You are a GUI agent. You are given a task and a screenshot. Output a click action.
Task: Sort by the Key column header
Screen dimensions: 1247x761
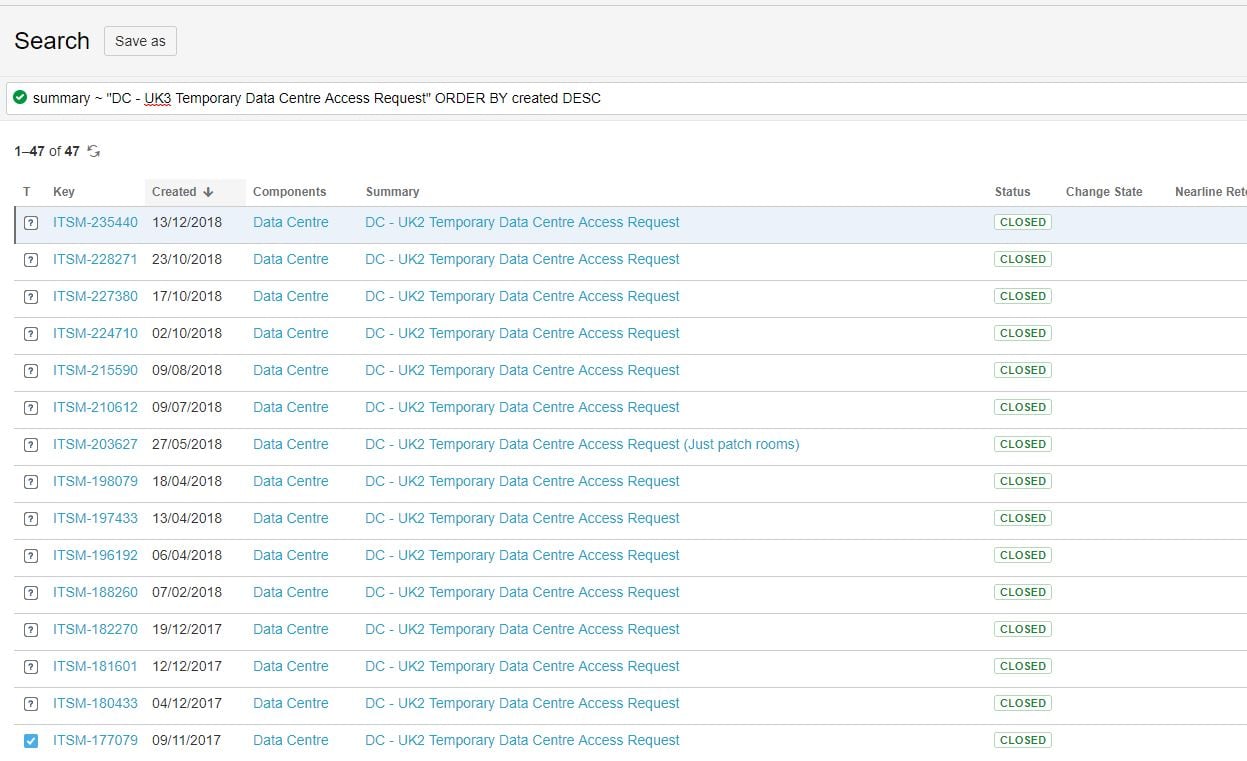point(64,192)
